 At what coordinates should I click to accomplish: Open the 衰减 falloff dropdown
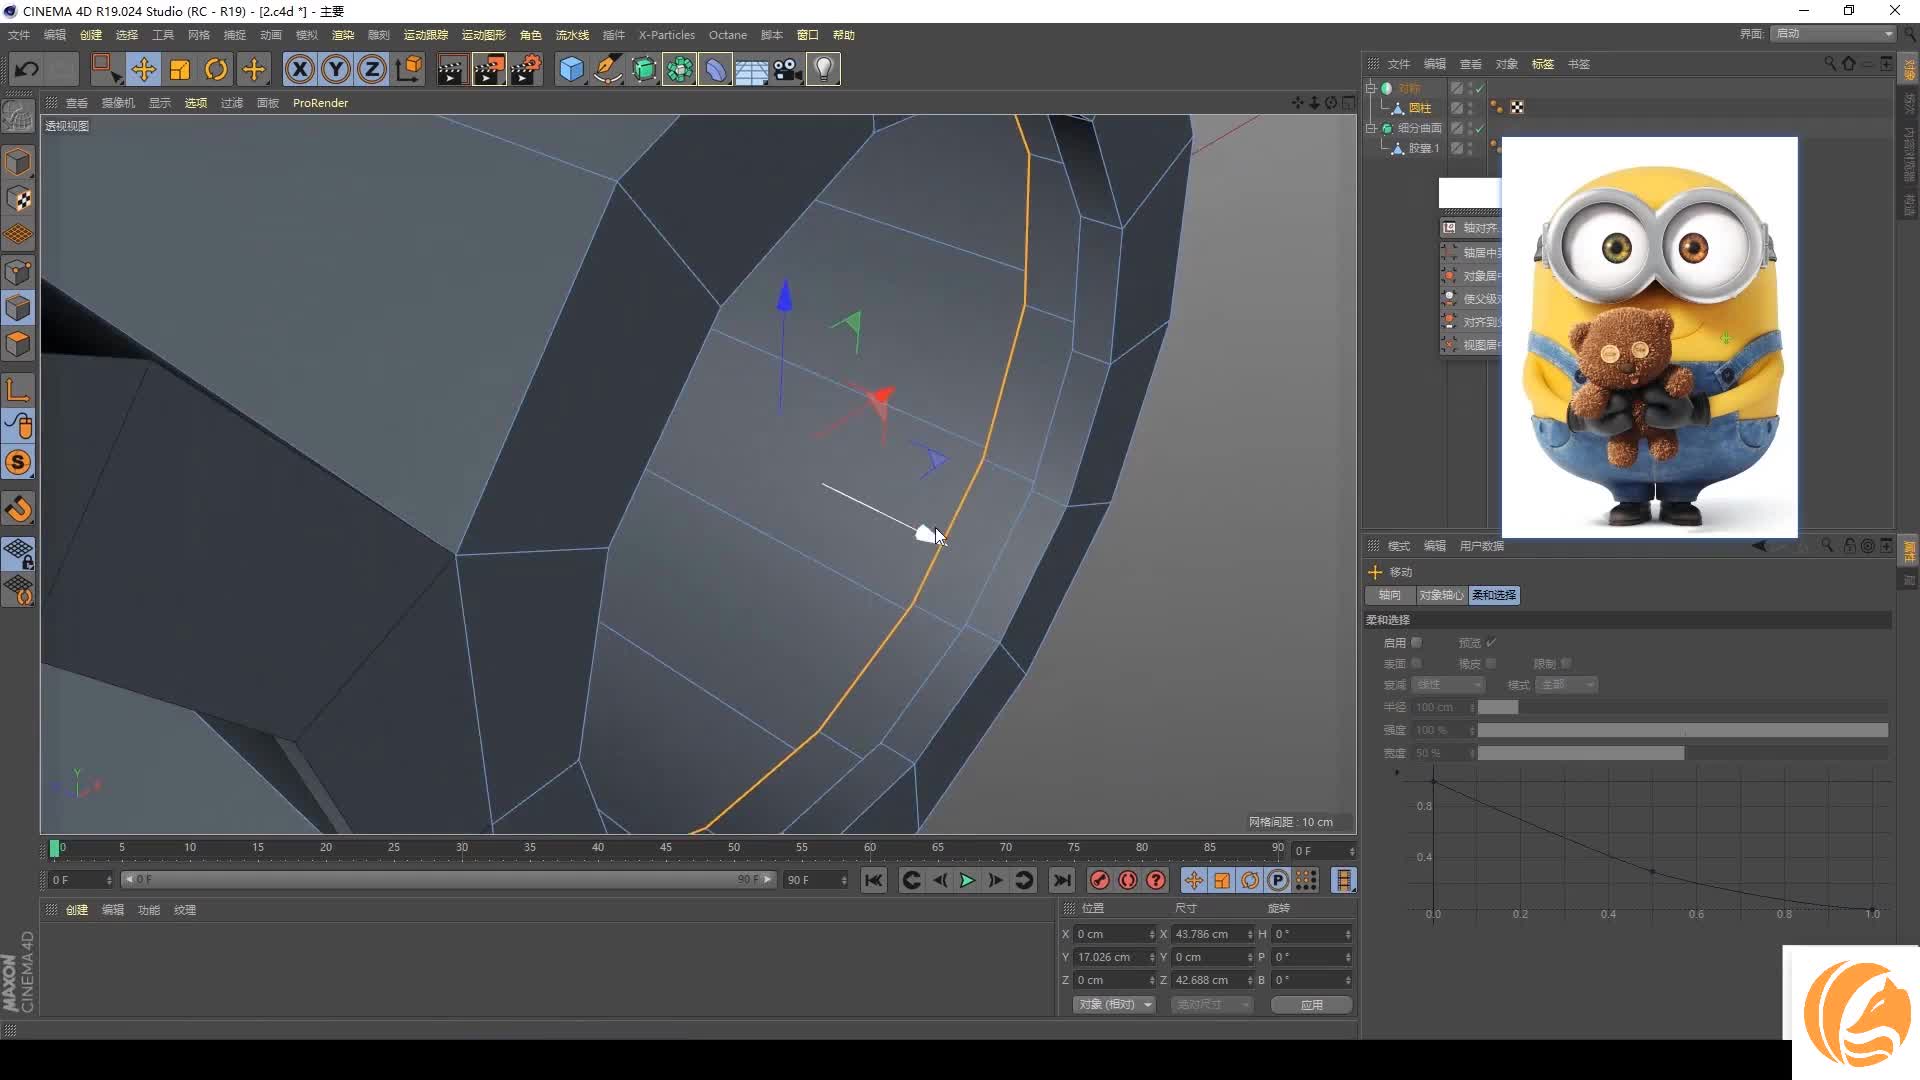click(1448, 685)
